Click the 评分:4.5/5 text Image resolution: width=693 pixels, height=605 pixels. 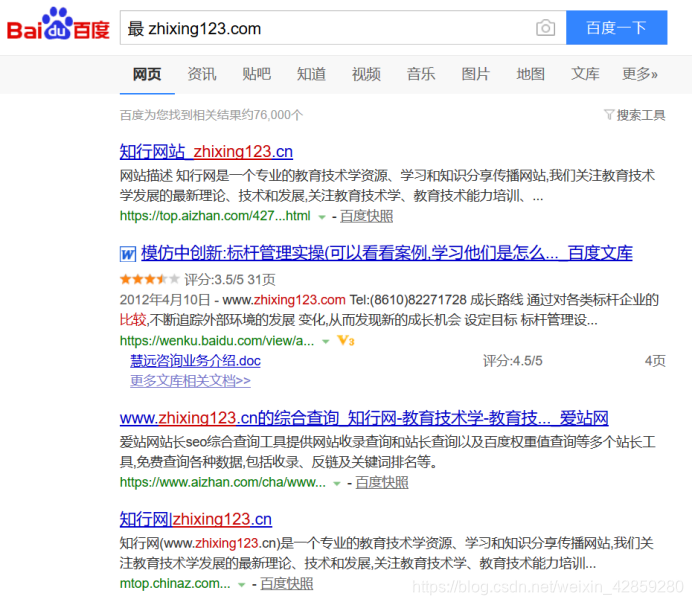click(x=513, y=361)
